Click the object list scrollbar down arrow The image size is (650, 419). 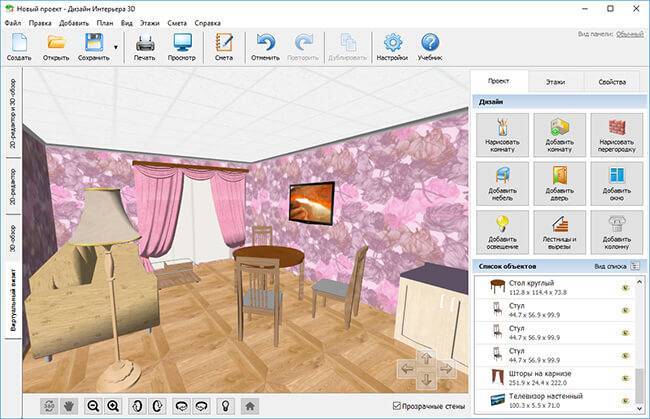(x=640, y=408)
